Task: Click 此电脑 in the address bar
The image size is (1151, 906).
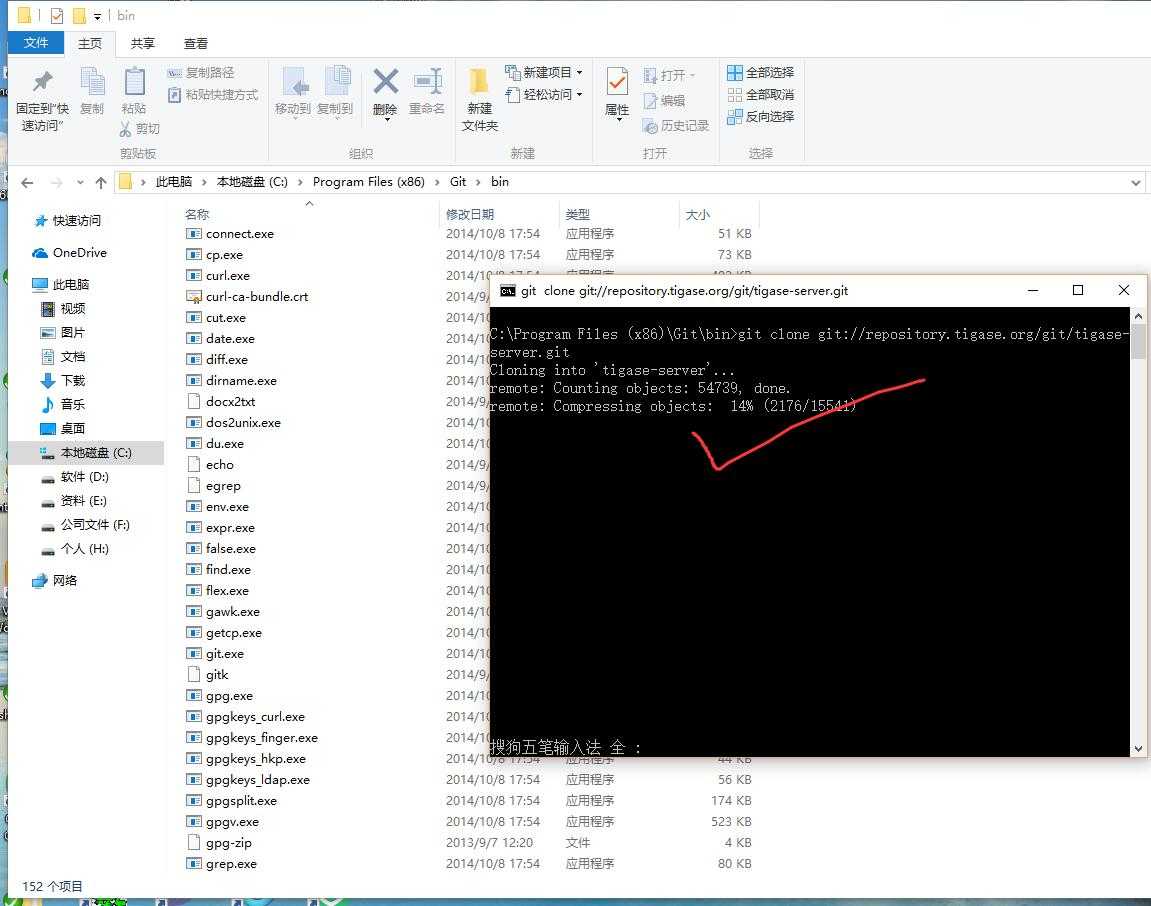Action: pyautogui.click(x=173, y=182)
